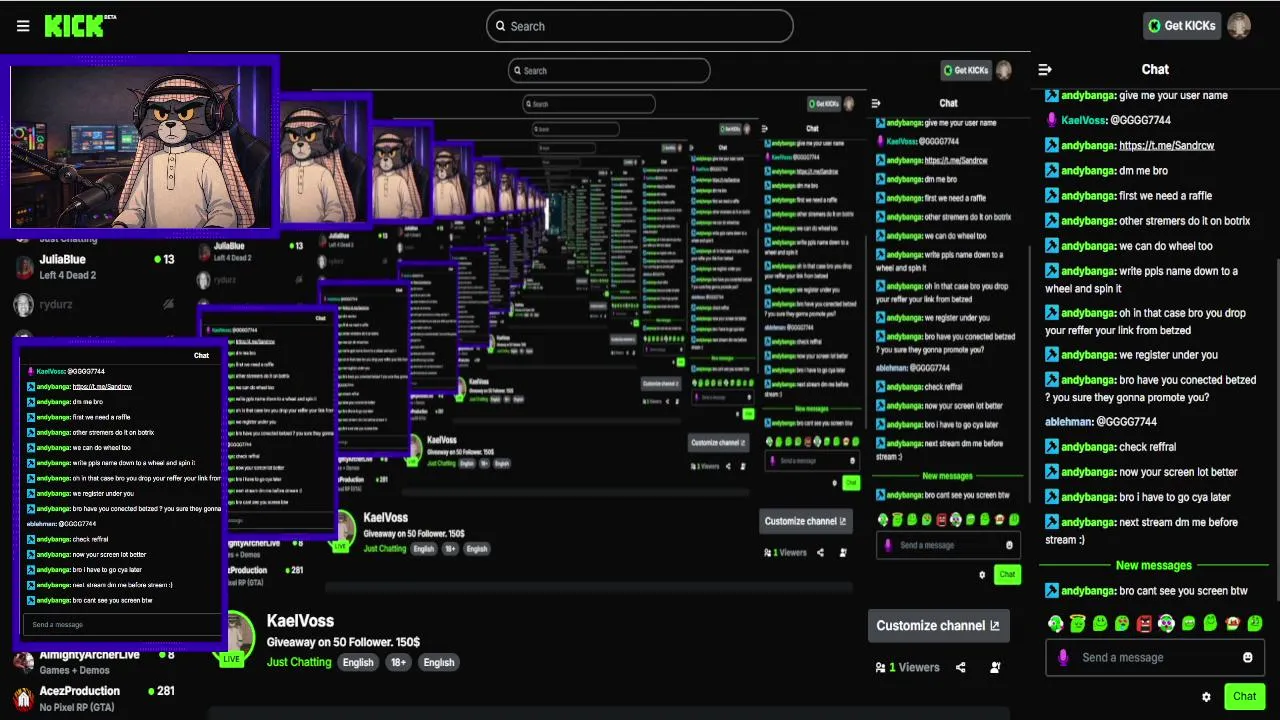Send message with main green Chat button
Image resolution: width=1280 pixels, height=720 pixels.
(1244, 696)
